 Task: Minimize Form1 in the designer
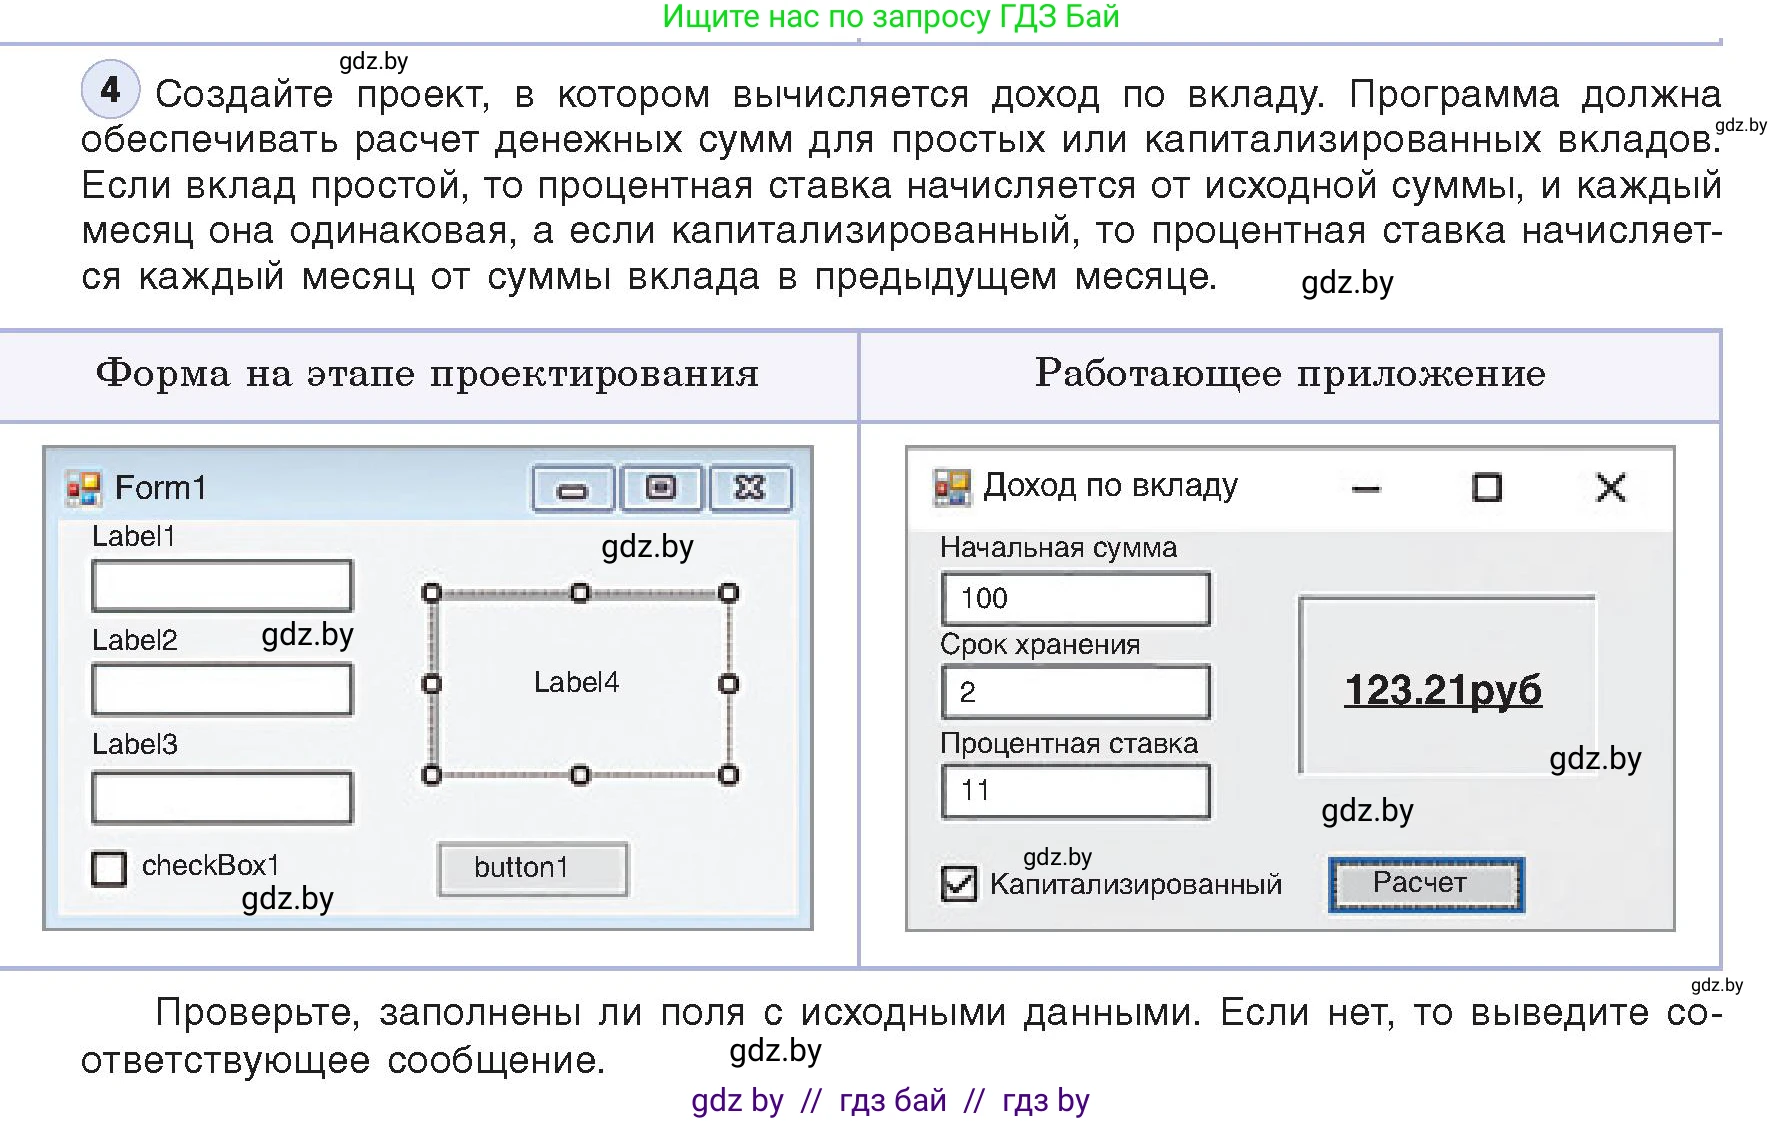(x=573, y=489)
